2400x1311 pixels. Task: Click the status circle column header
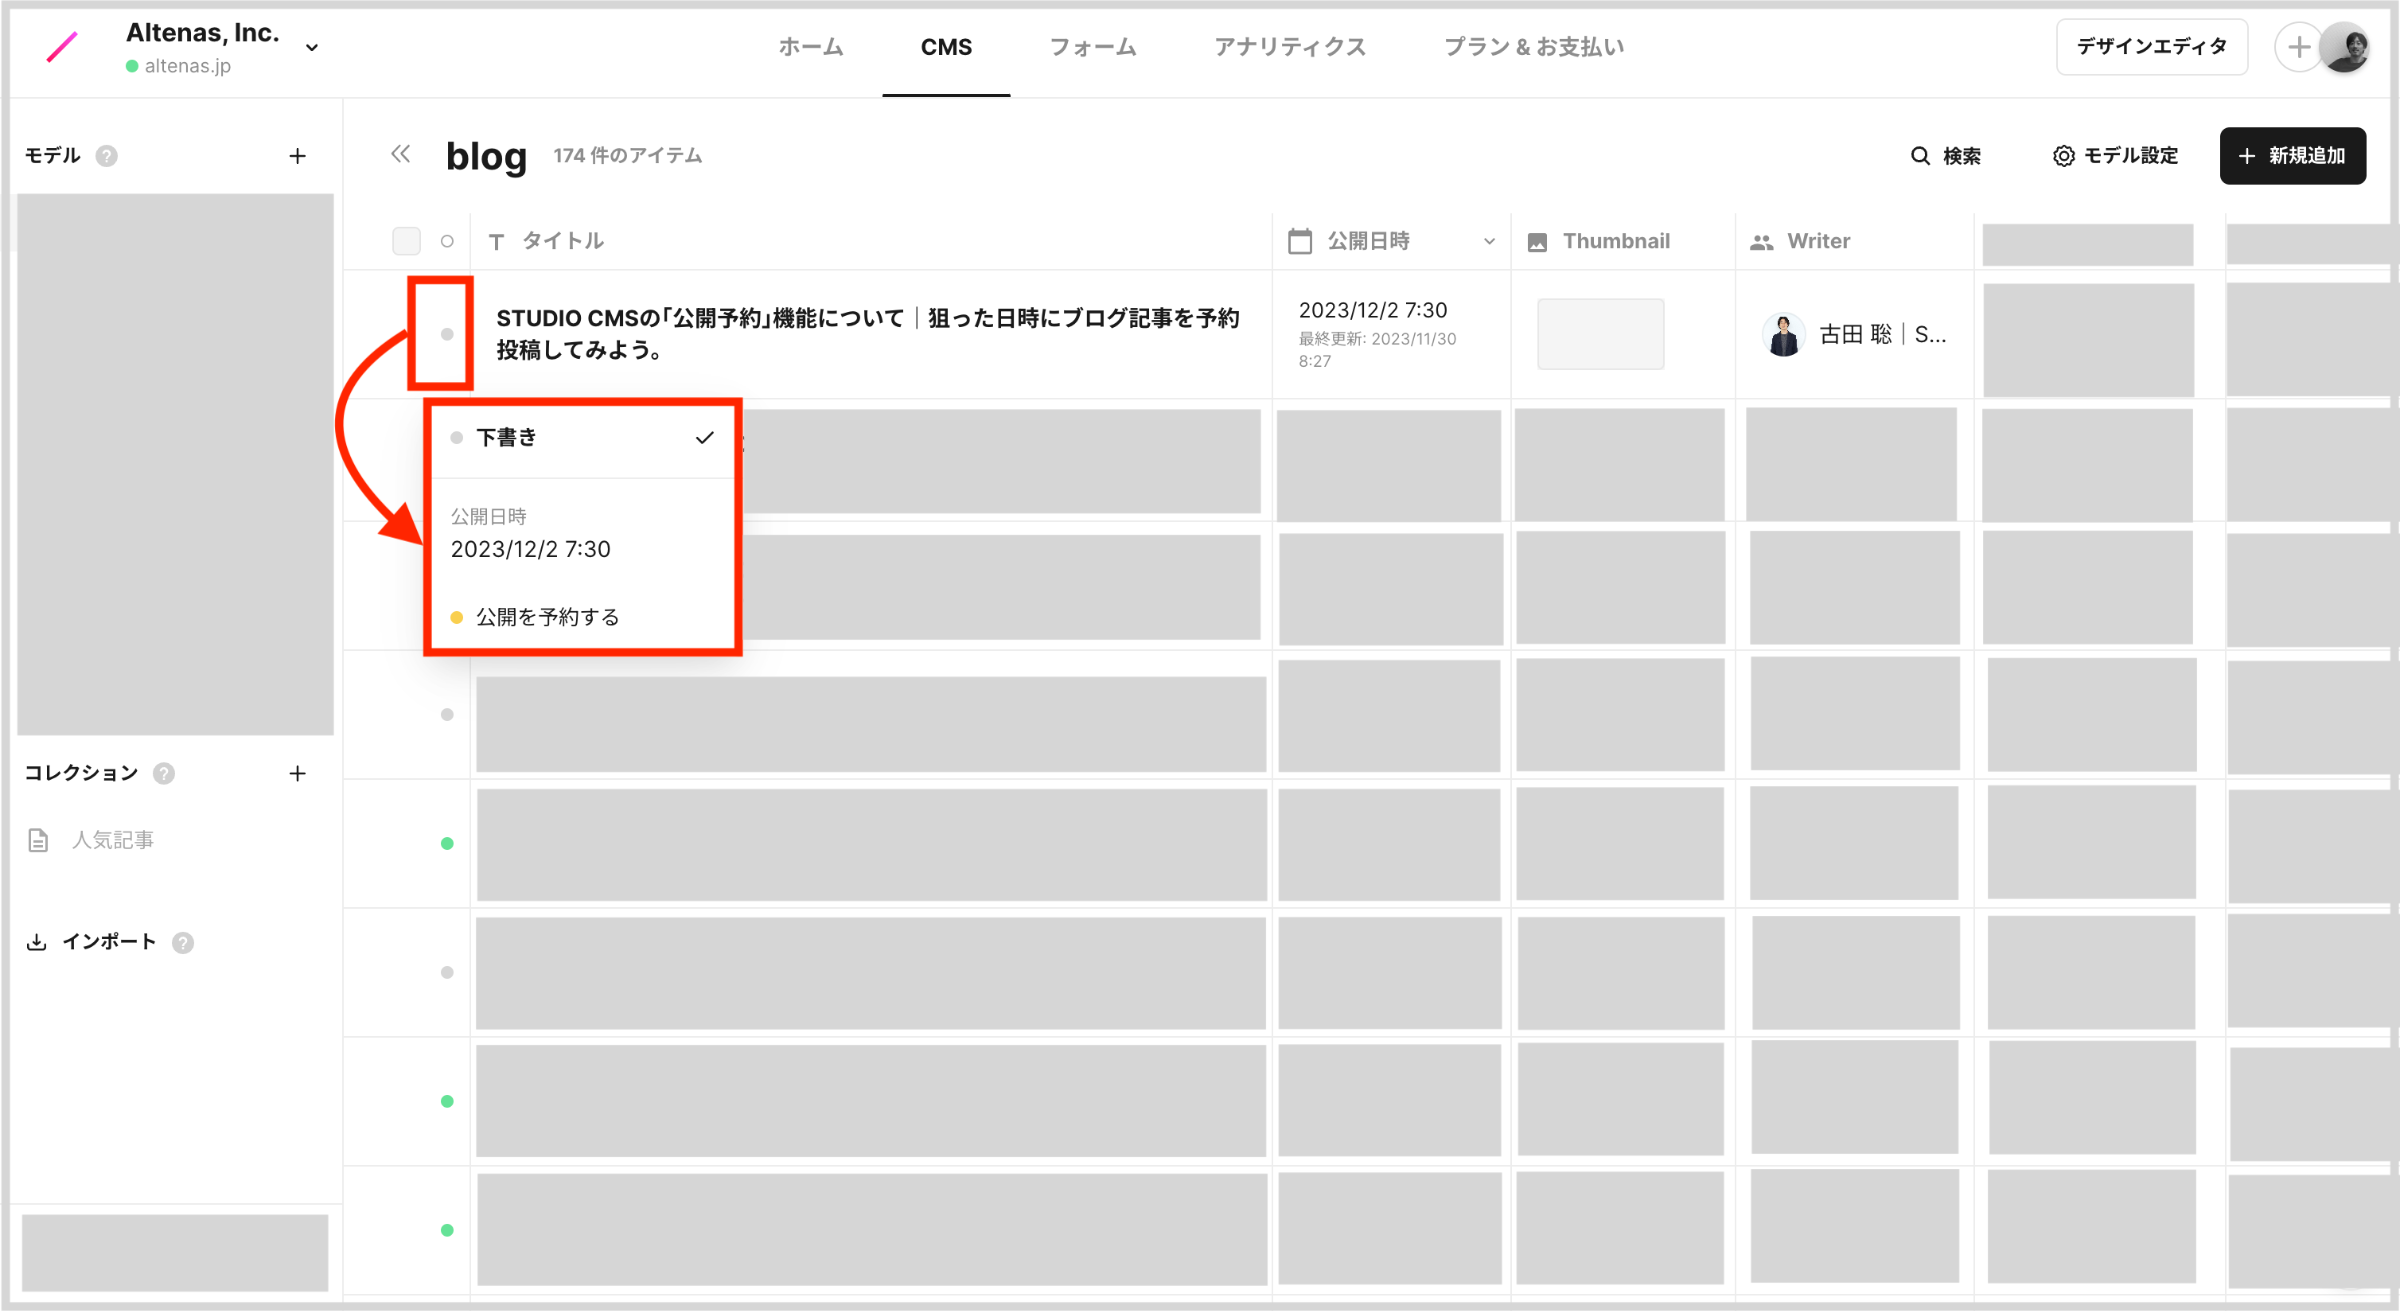(x=447, y=241)
